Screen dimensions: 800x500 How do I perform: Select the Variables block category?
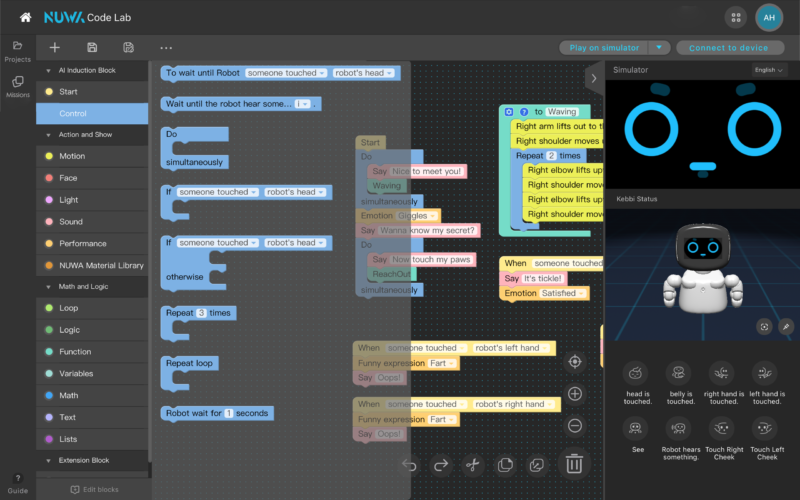(x=76, y=374)
